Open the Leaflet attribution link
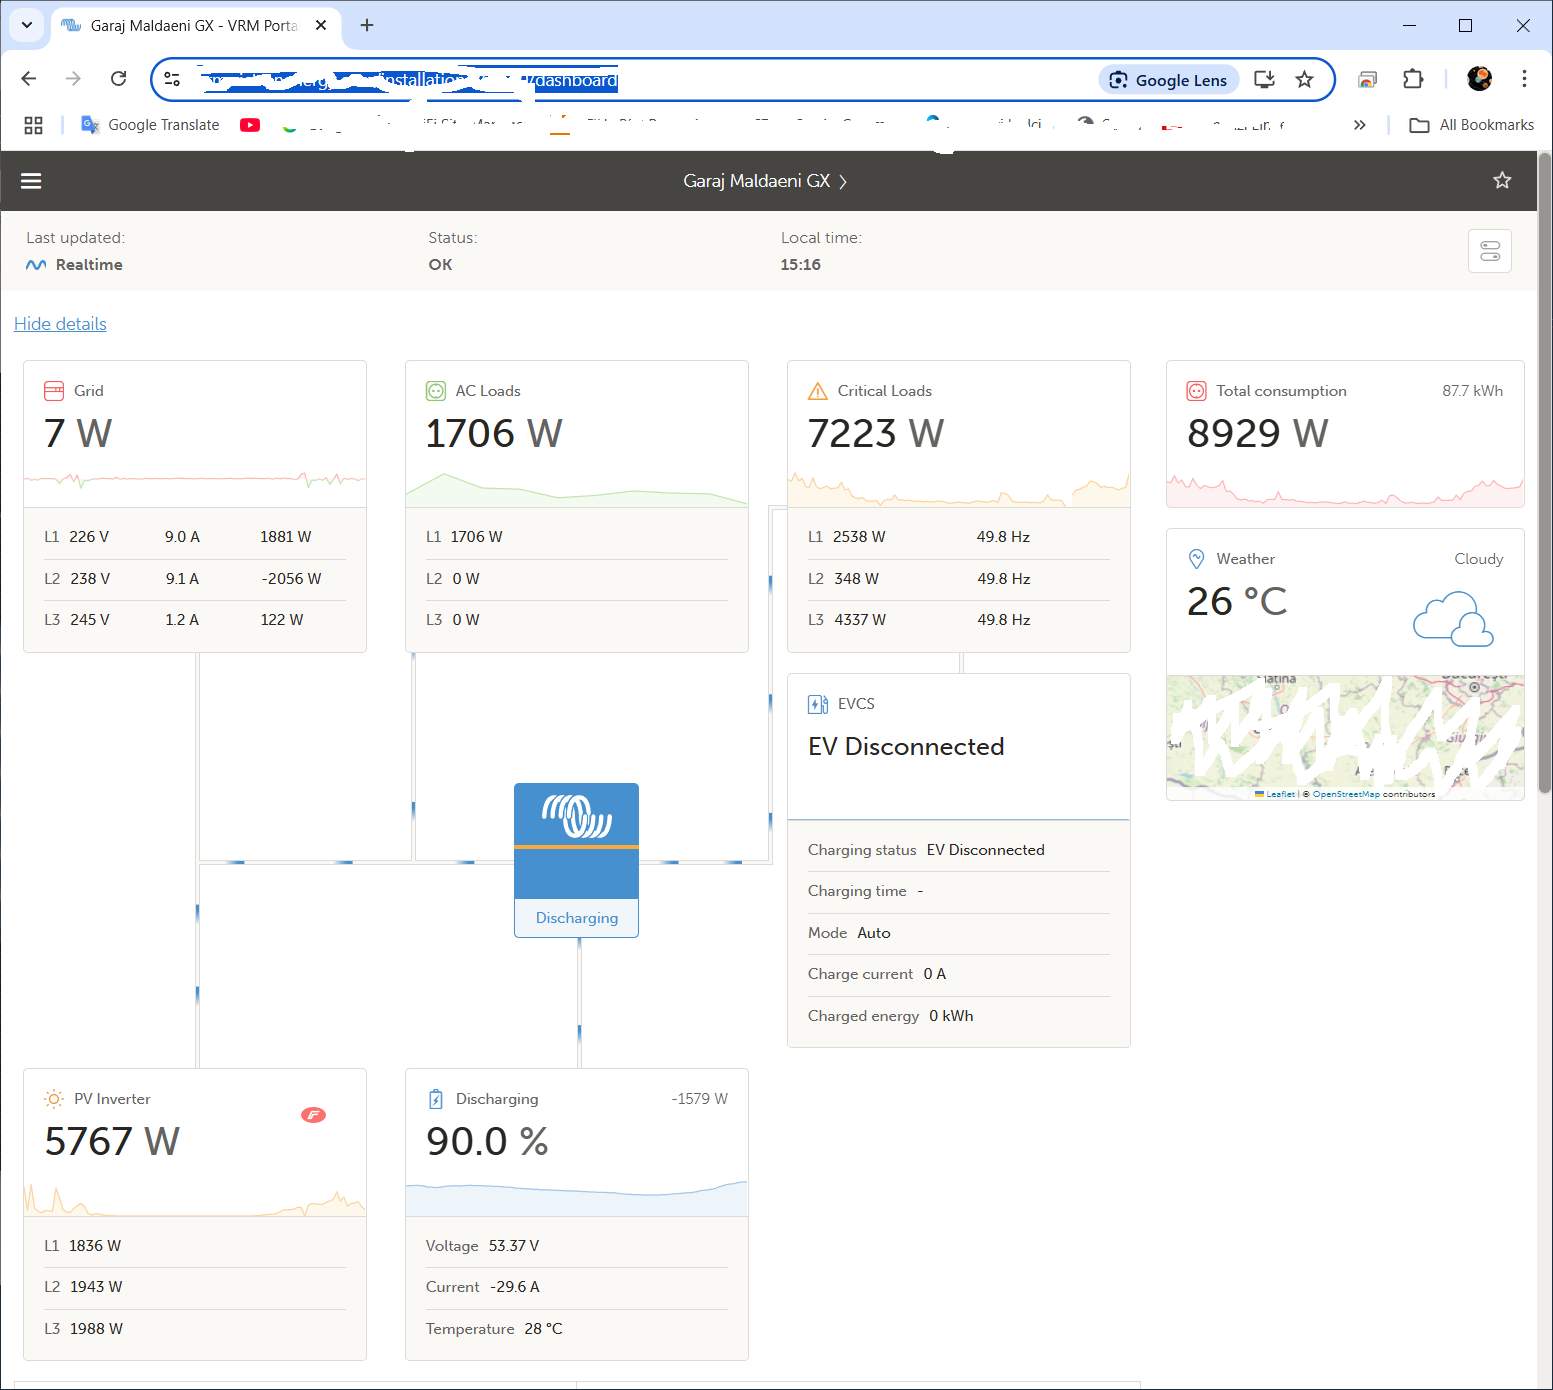1553x1390 pixels. coord(1280,794)
